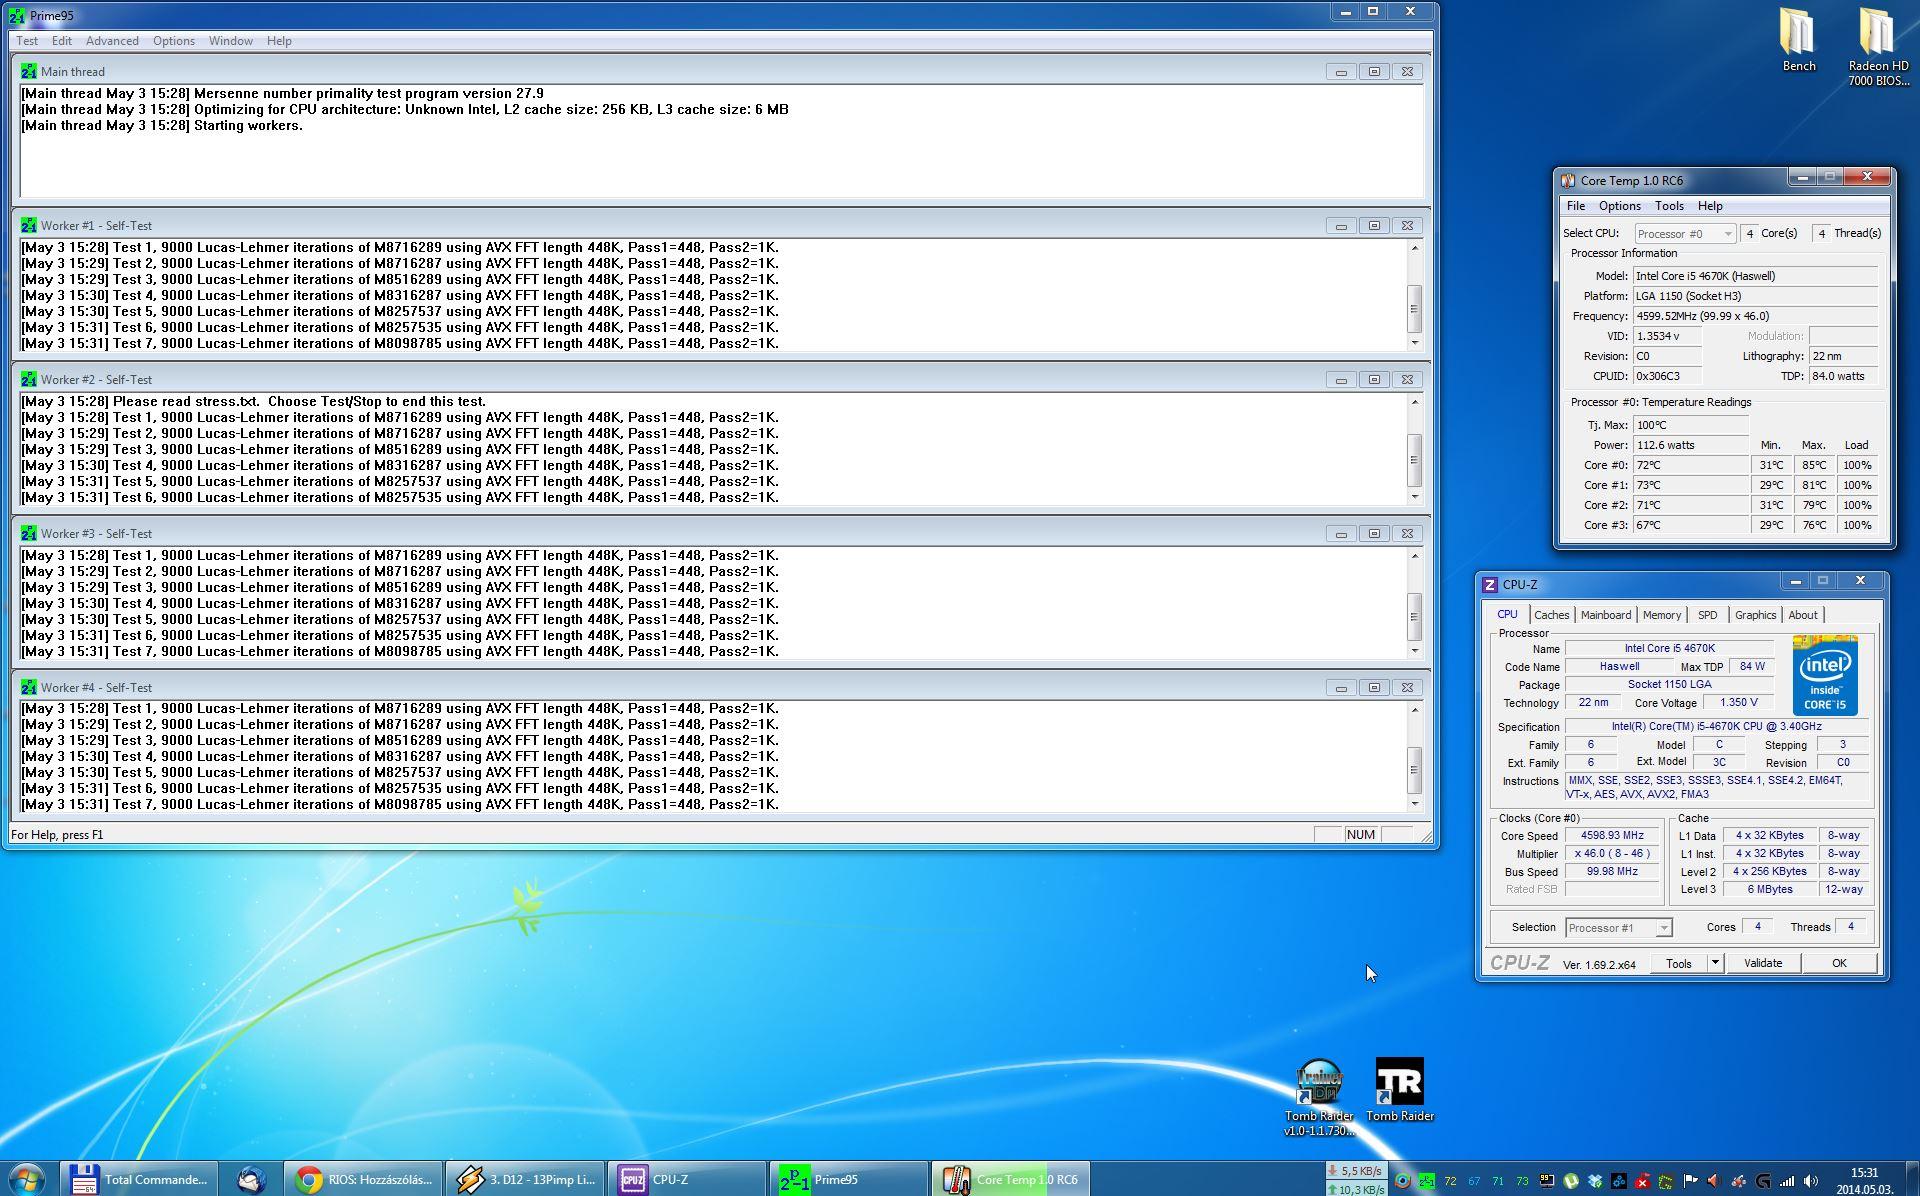Viewport: 1920px width, 1196px height.
Task: Switch to the CPU-Z Memory tab
Action: click(1661, 615)
